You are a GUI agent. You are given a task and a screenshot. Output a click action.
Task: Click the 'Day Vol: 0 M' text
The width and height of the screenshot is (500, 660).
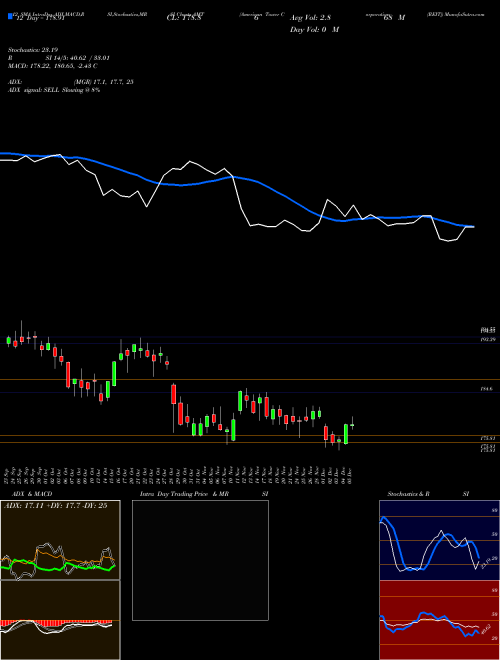coord(314,30)
